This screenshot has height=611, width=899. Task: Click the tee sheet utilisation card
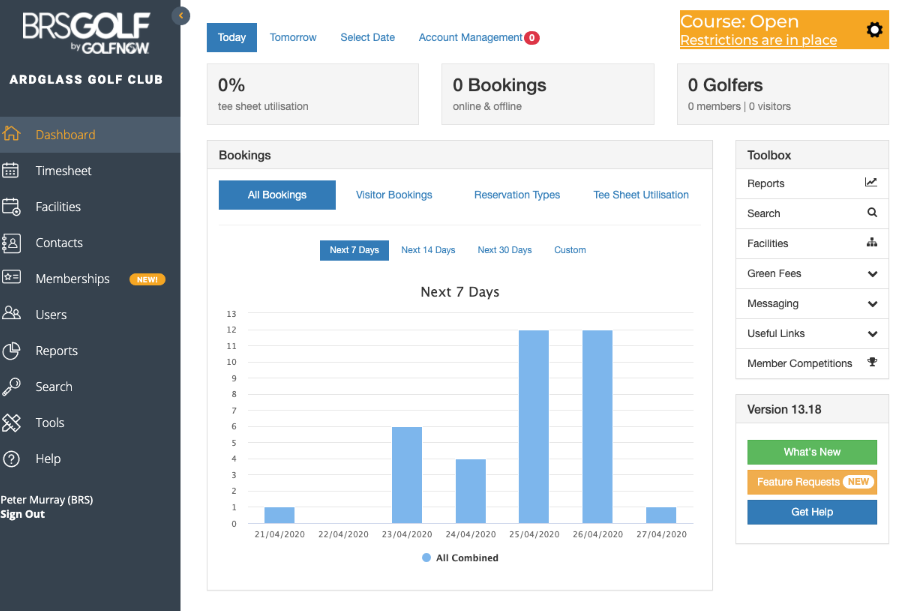point(312,94)
